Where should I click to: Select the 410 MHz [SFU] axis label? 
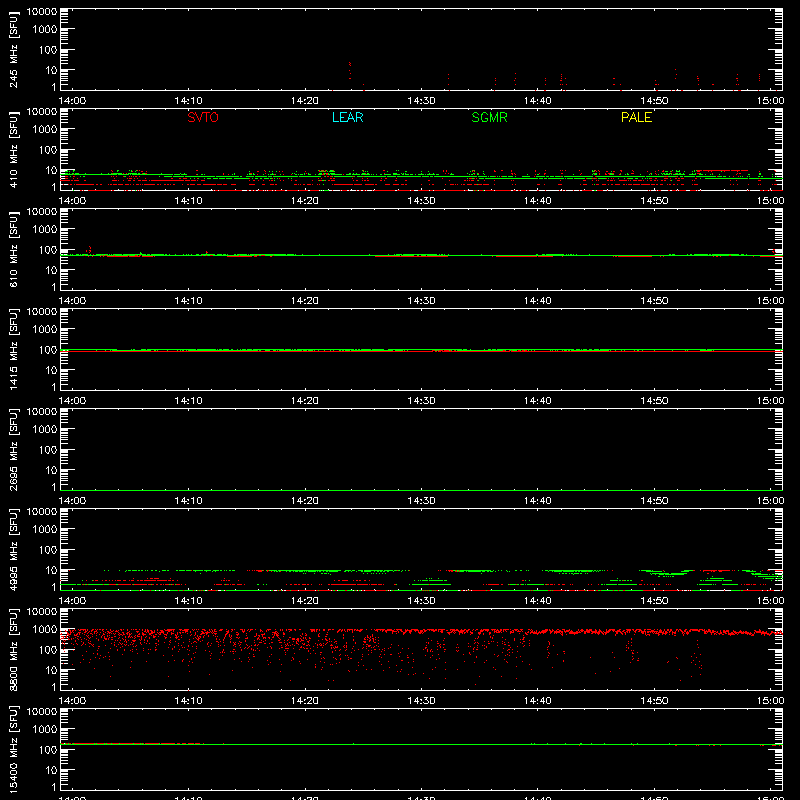(13, 150)
